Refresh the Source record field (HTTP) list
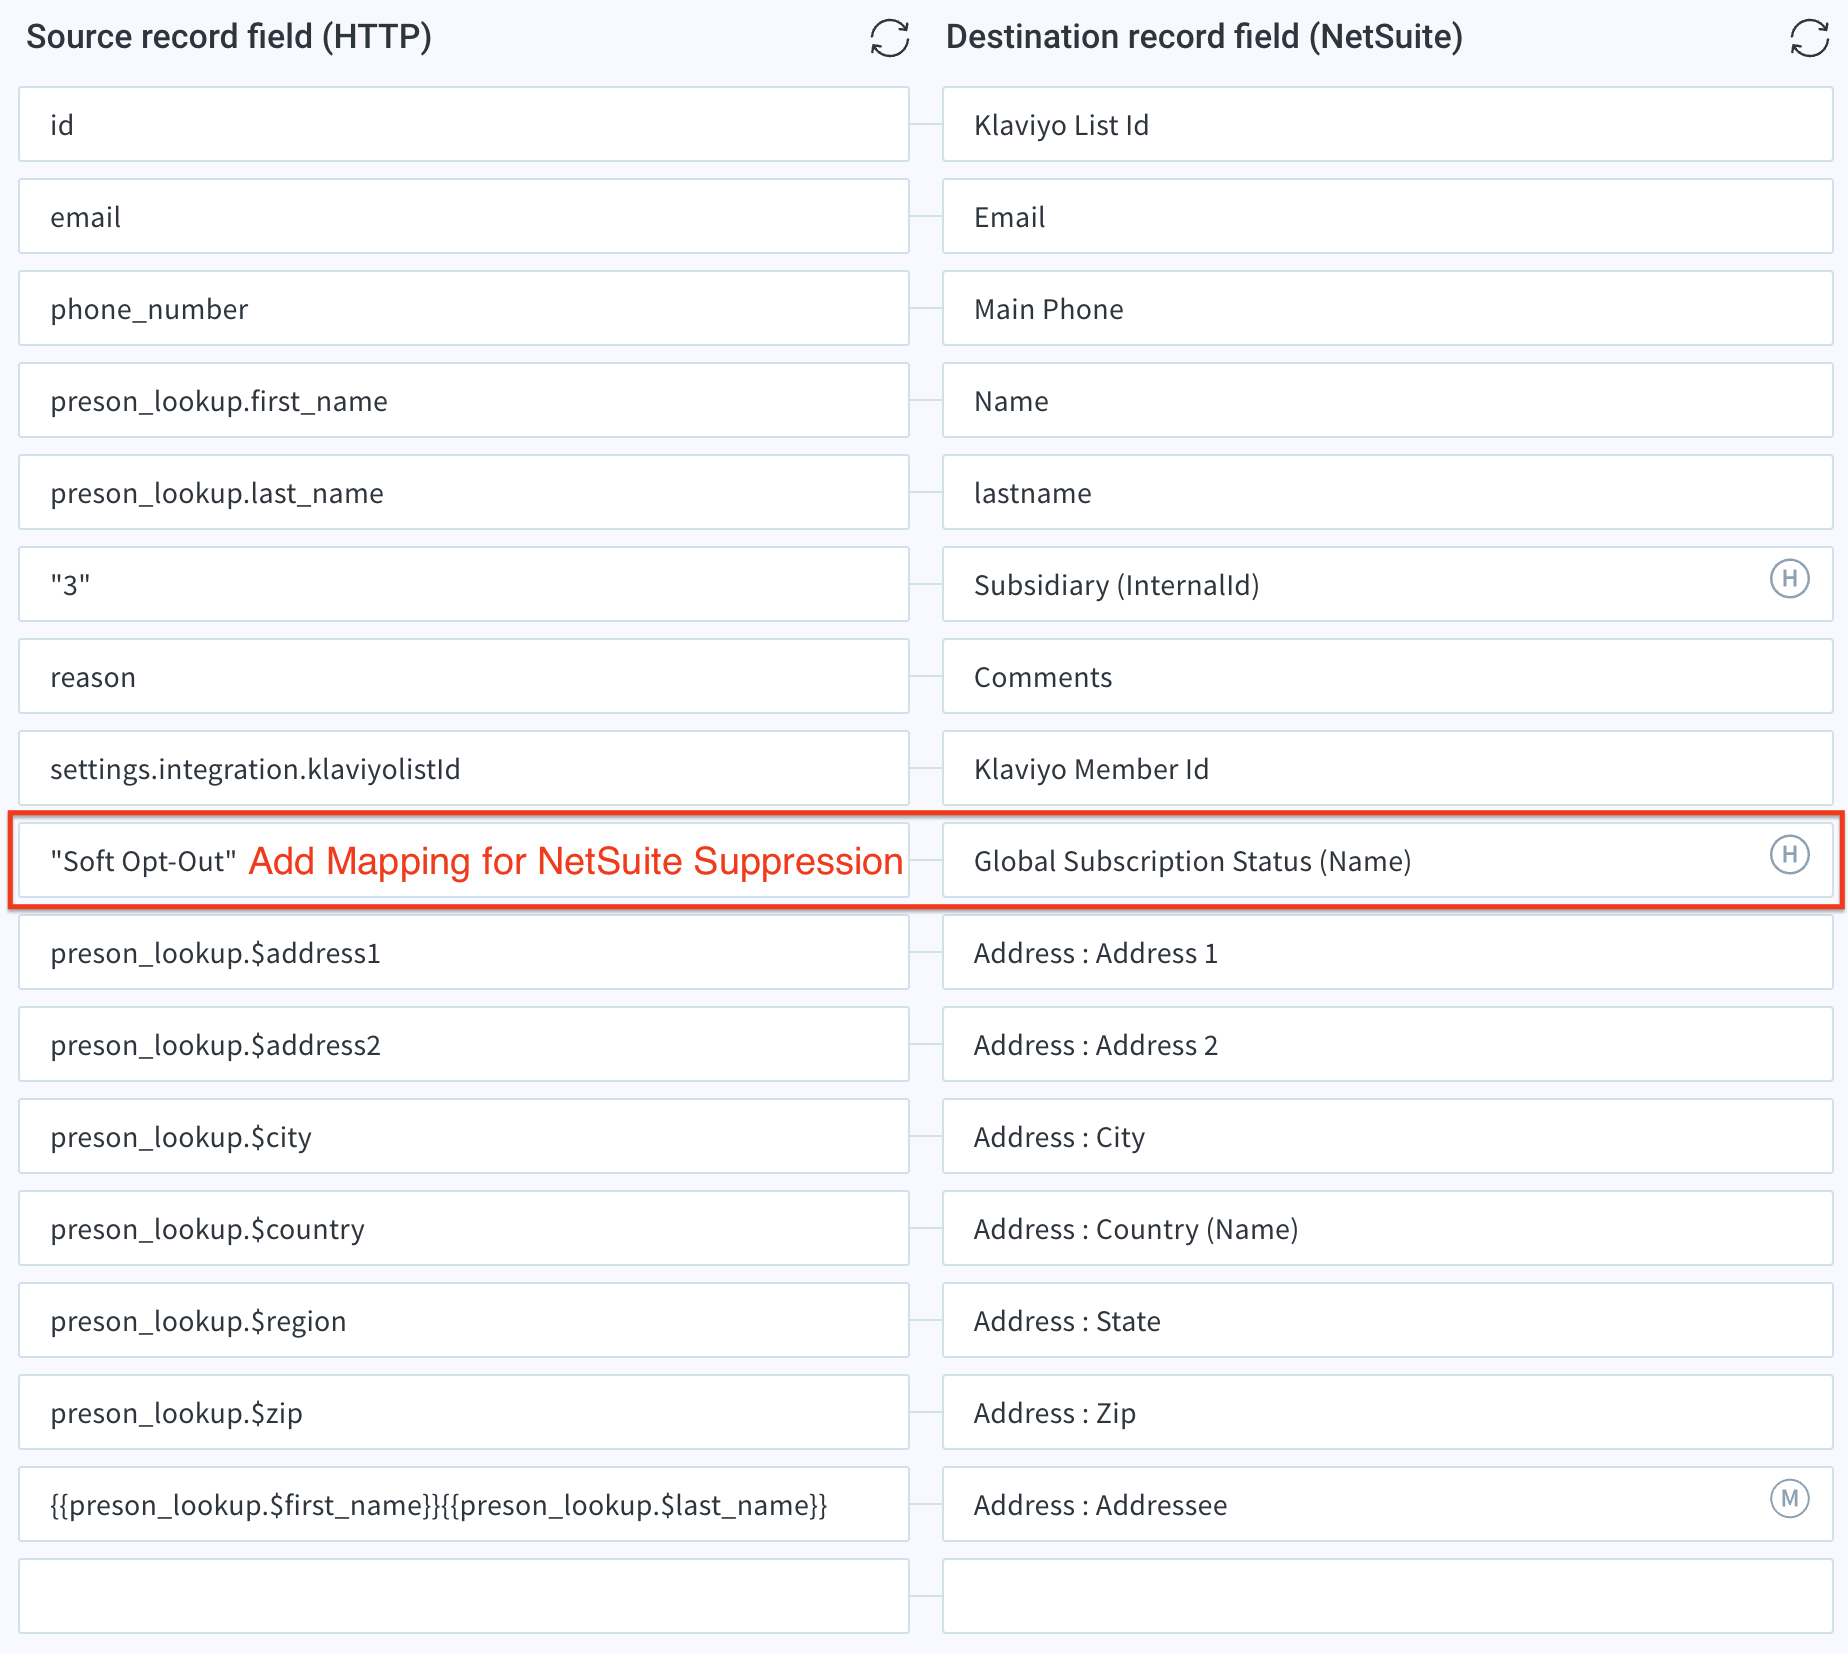 889,38
